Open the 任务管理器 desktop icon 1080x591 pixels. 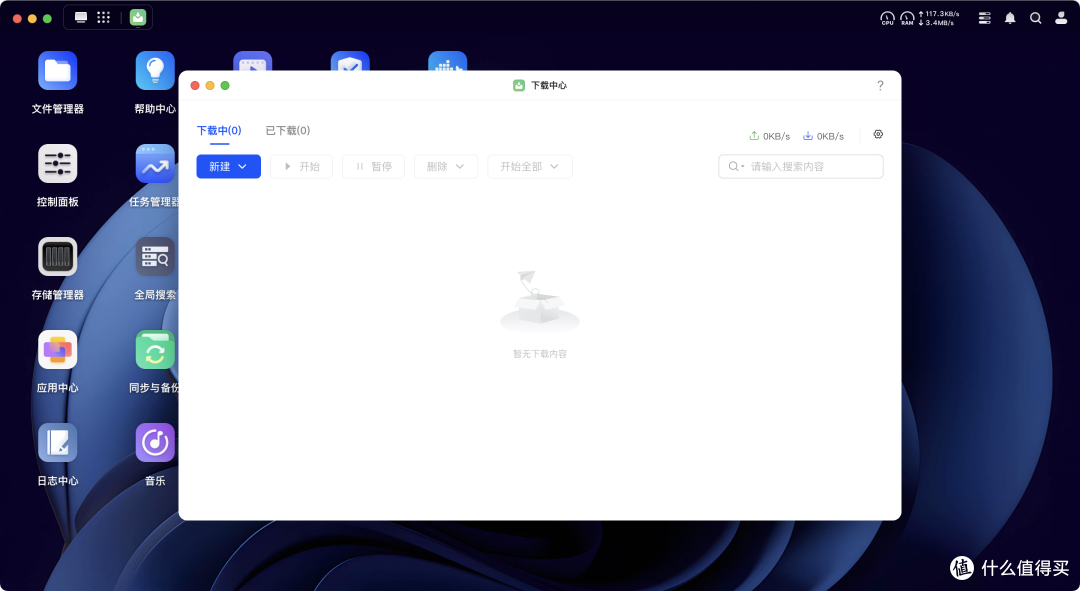tap(155, 164)
